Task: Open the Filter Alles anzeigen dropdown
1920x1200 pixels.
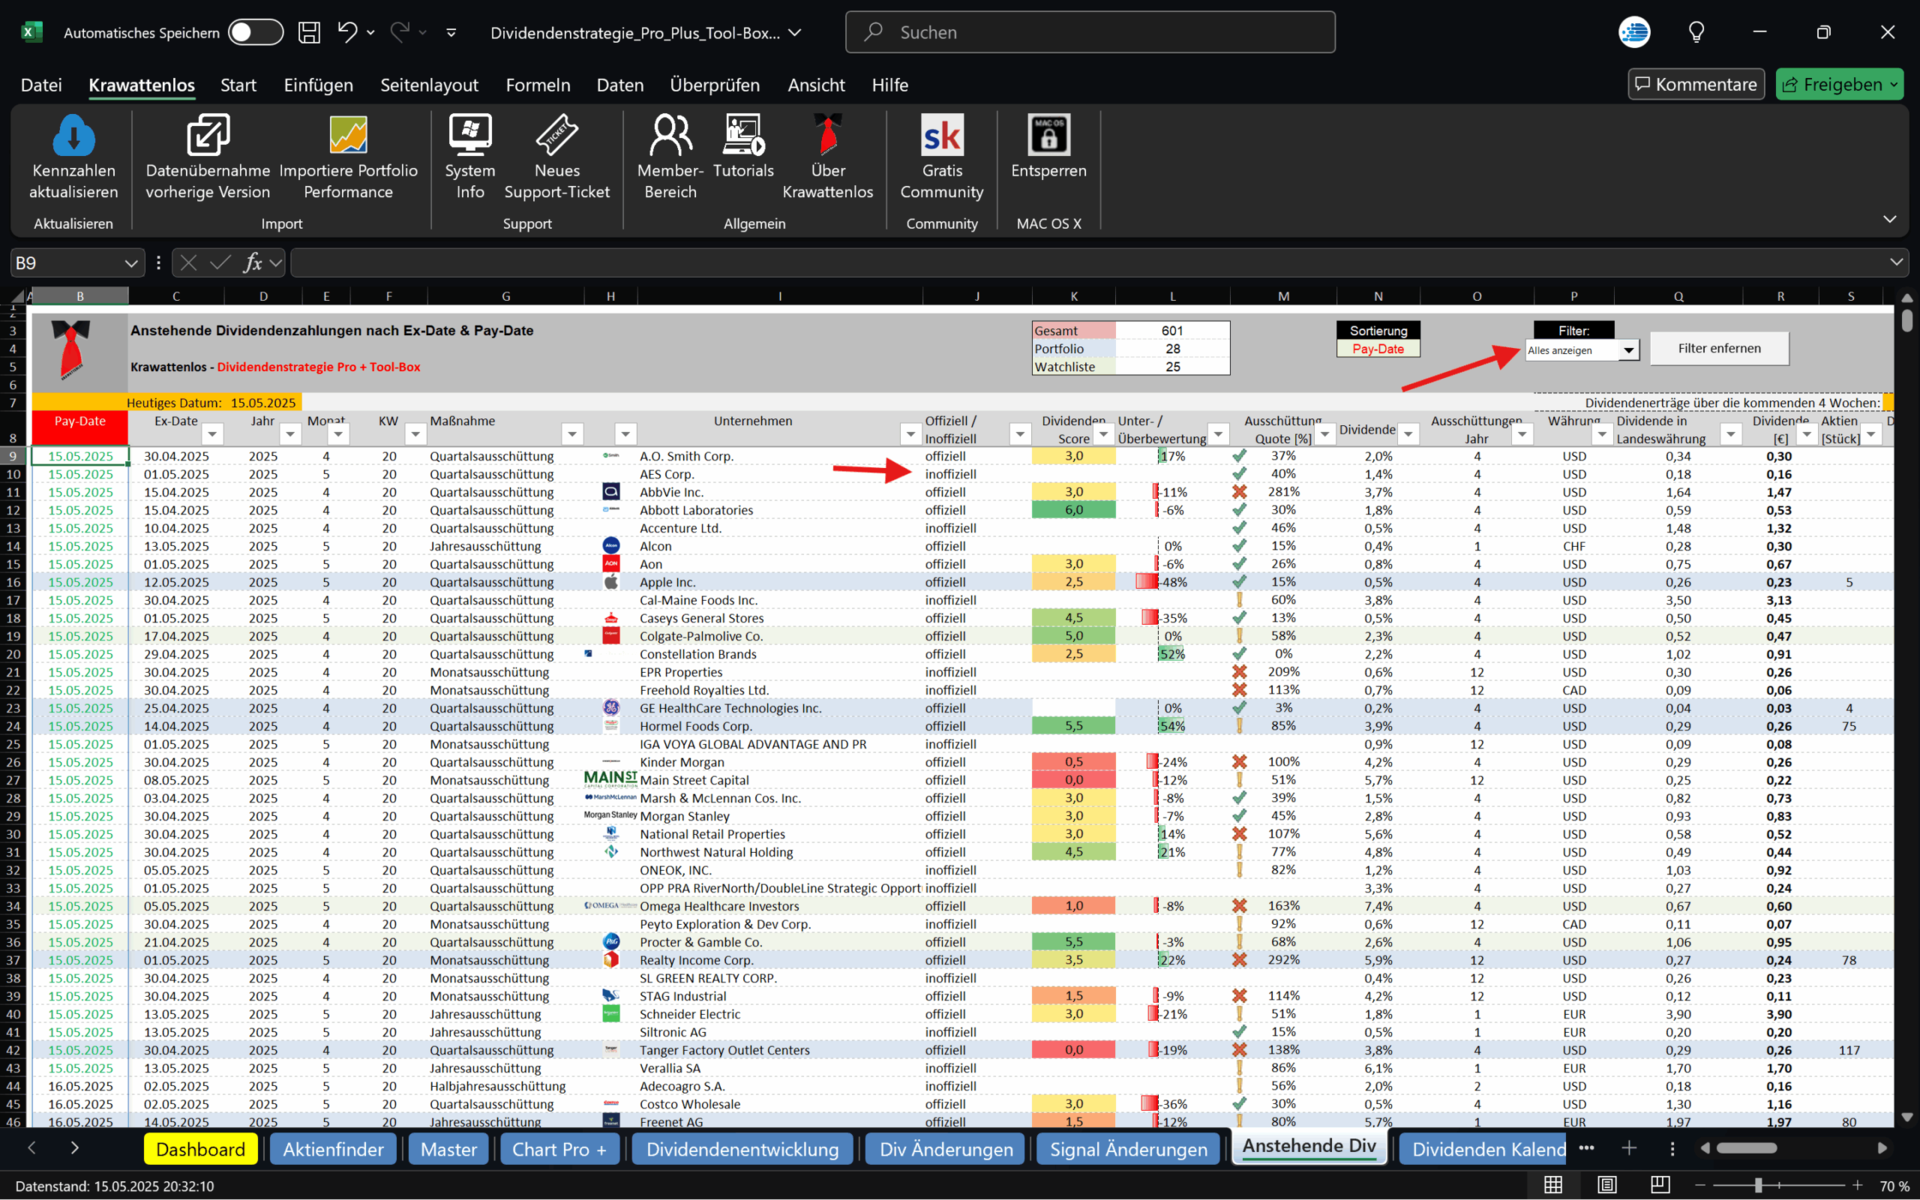Action: click(1629, 350)
